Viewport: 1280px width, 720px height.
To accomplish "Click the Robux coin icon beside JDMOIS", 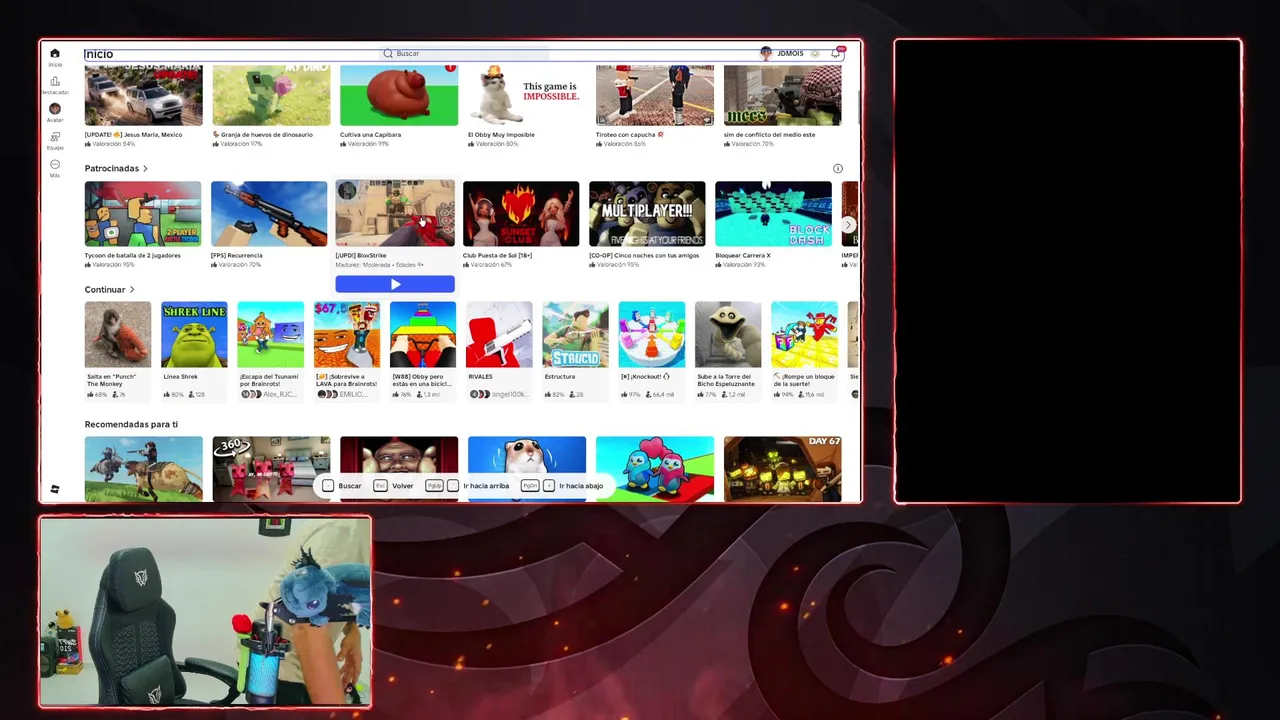I will [x=815, y=54].
